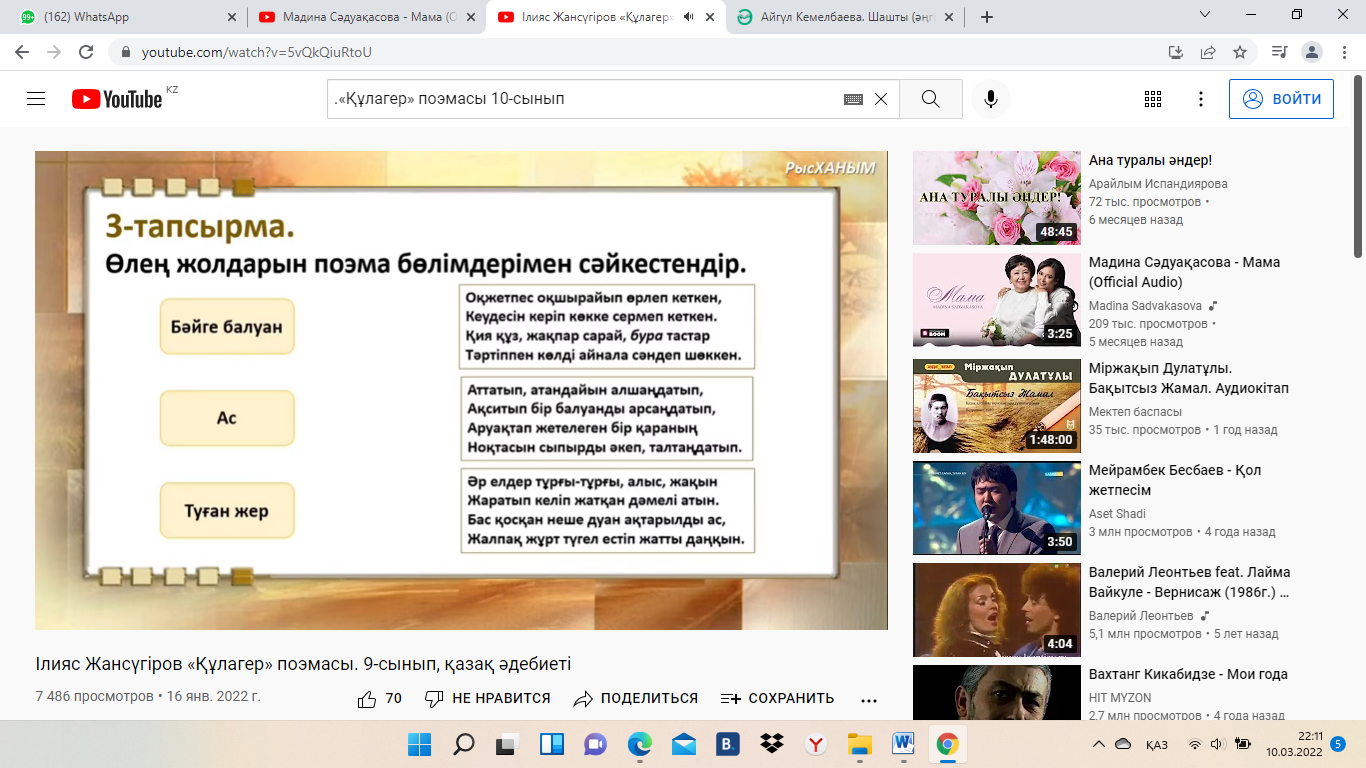Open Windows Widgets from the taskbar
The image size is (1366, 768).
(552, 744)
